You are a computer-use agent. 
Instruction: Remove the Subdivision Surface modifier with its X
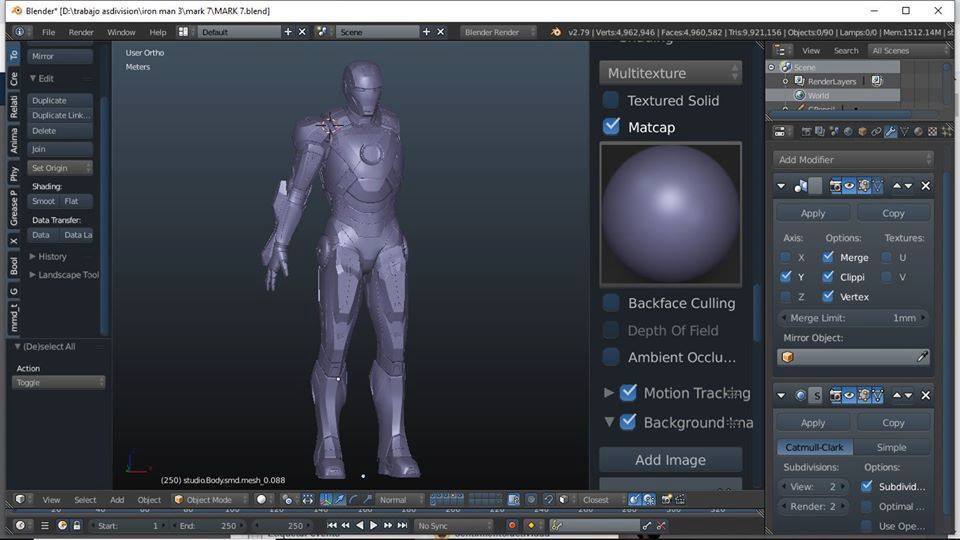(x=926, y=396)
